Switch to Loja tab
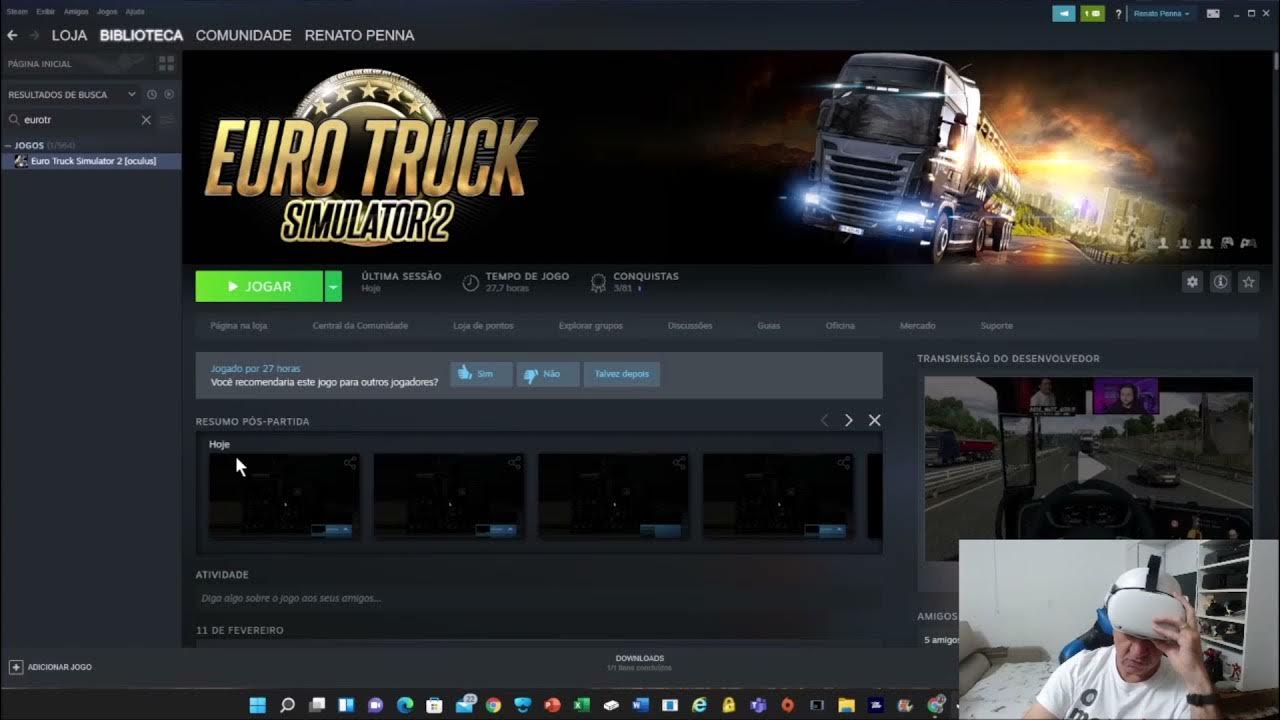Image resolution: width=1280 pixels, height=720 pixels. [69, 35]
